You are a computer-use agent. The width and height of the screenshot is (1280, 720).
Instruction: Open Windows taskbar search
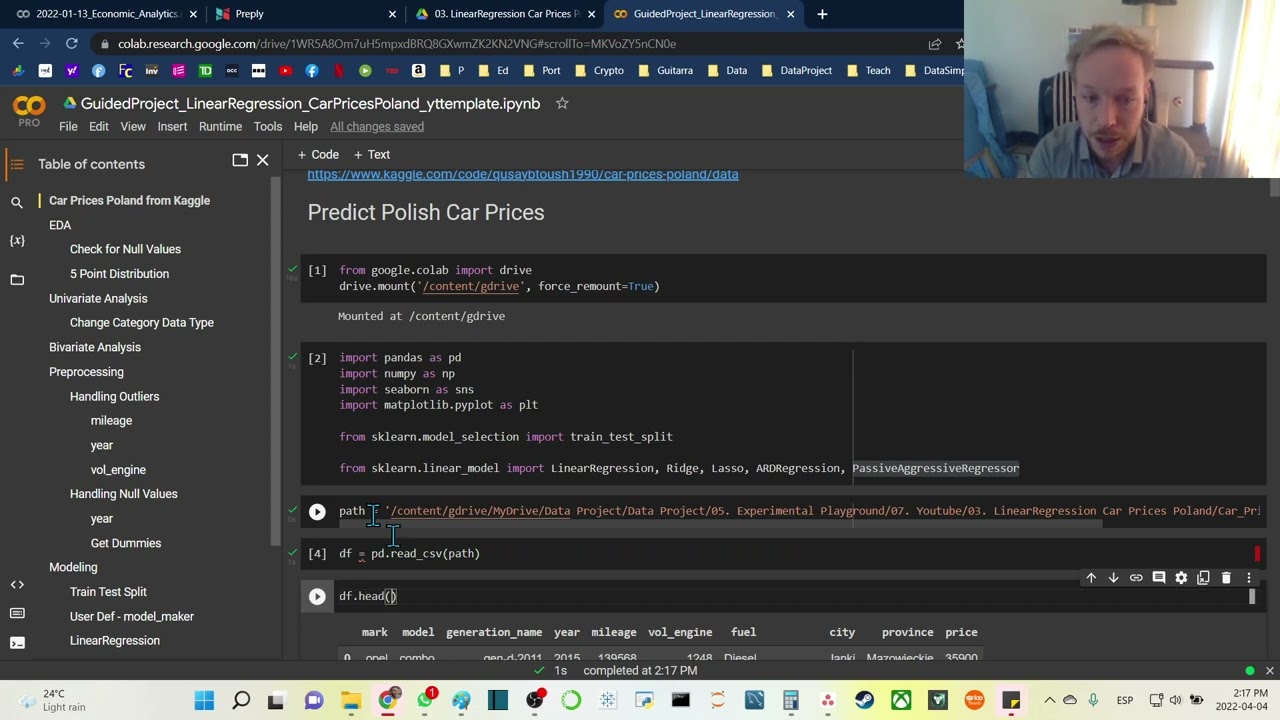(x=241, y=700)
